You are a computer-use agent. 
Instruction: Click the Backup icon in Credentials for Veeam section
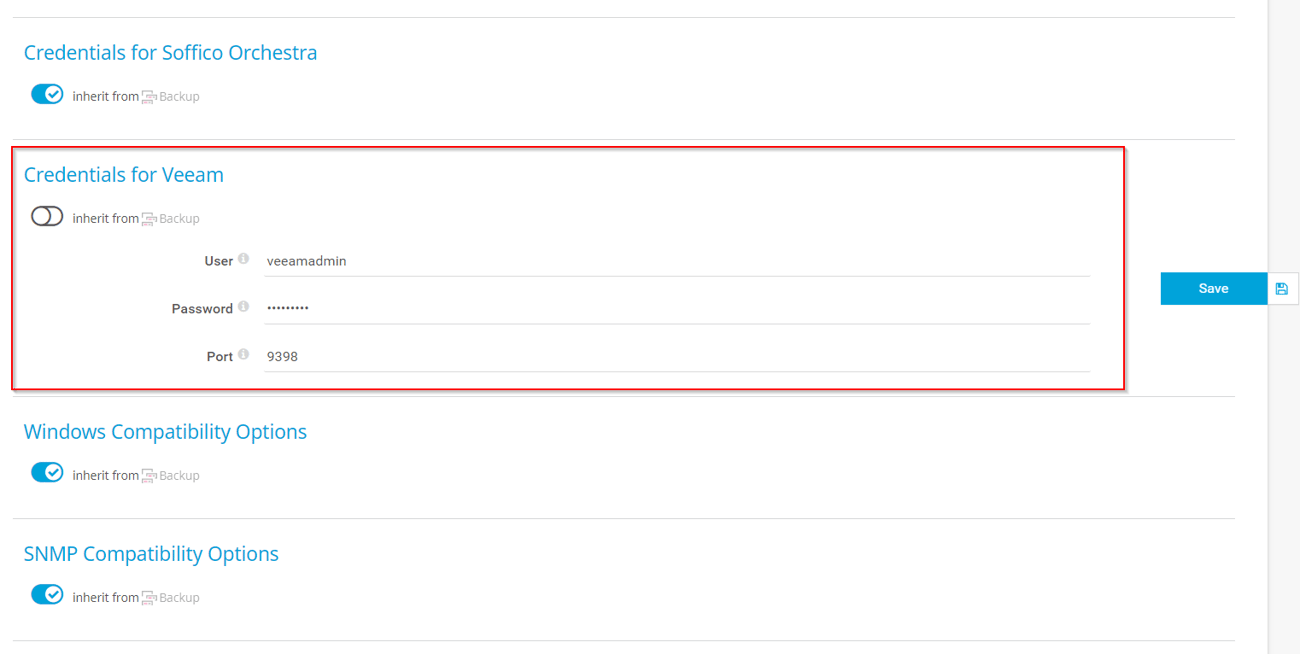(148, 218)
